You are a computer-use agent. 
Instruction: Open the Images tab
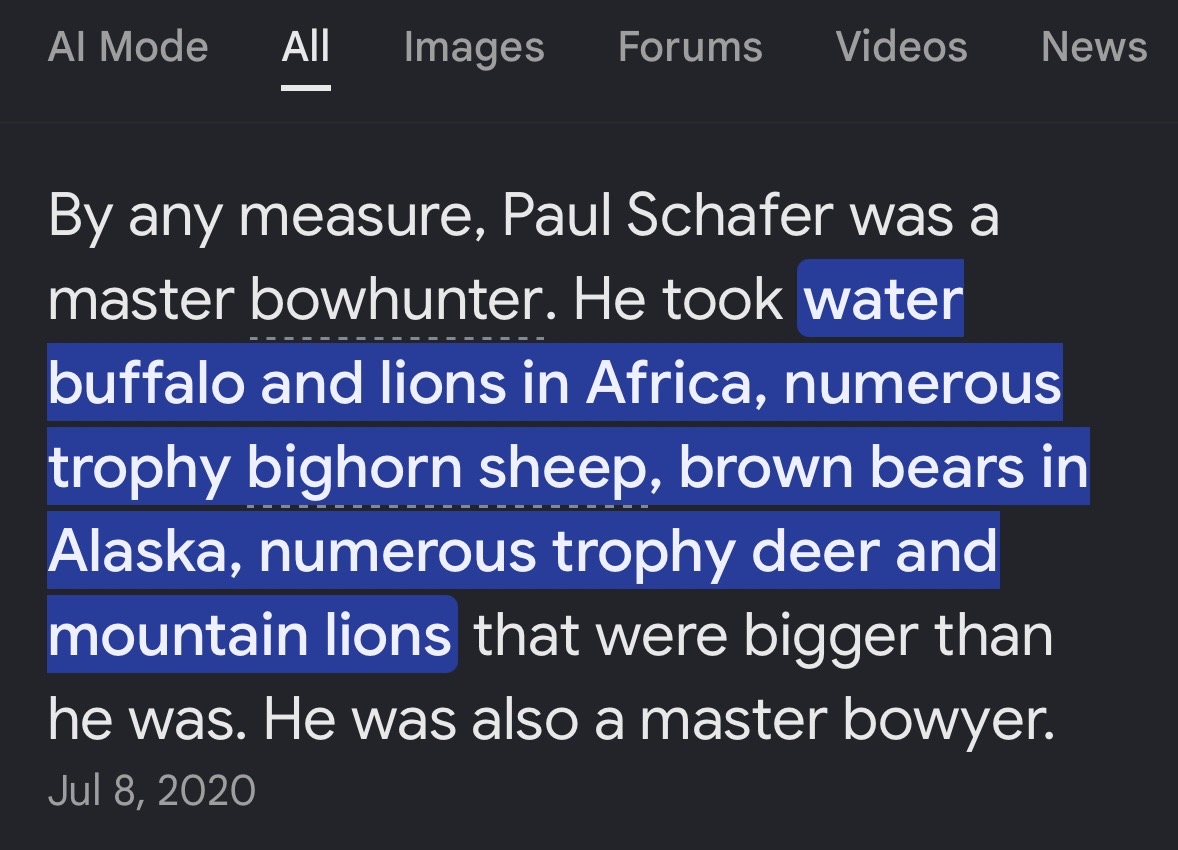click(474, 48)
